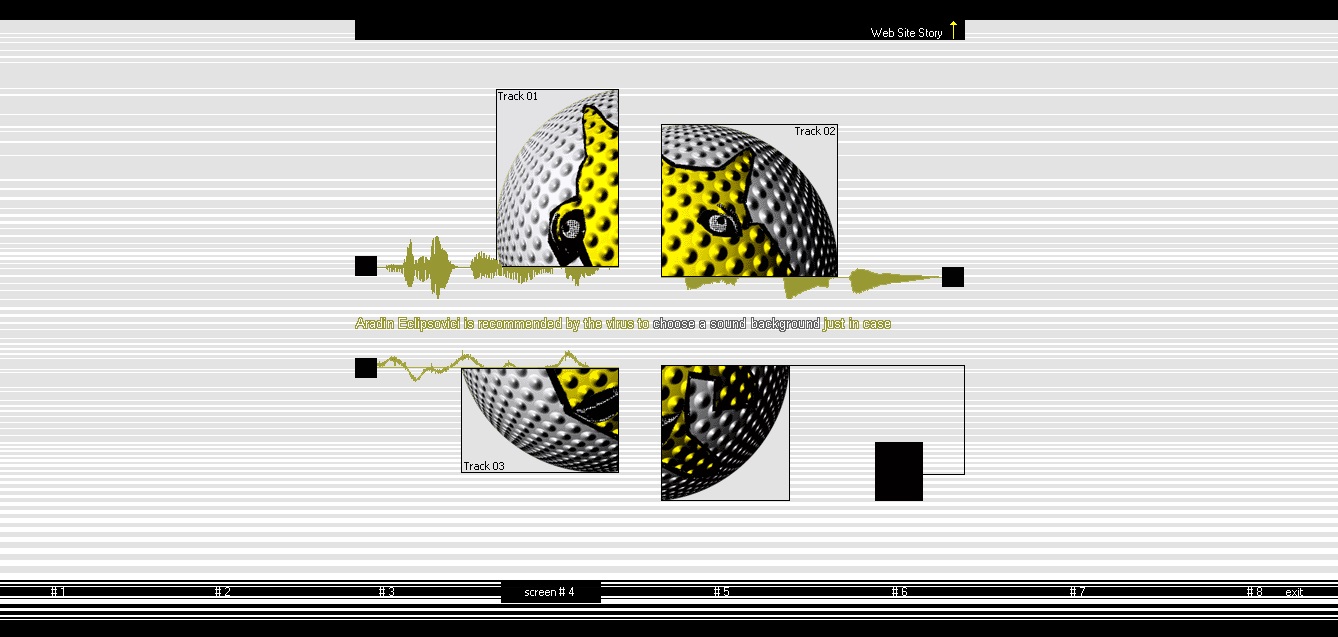Image resolution: width=1338 pixels, height=637 pixels.
Task: Click the Aradin Eclipsovici sound background text
Action: click(622, 324)
